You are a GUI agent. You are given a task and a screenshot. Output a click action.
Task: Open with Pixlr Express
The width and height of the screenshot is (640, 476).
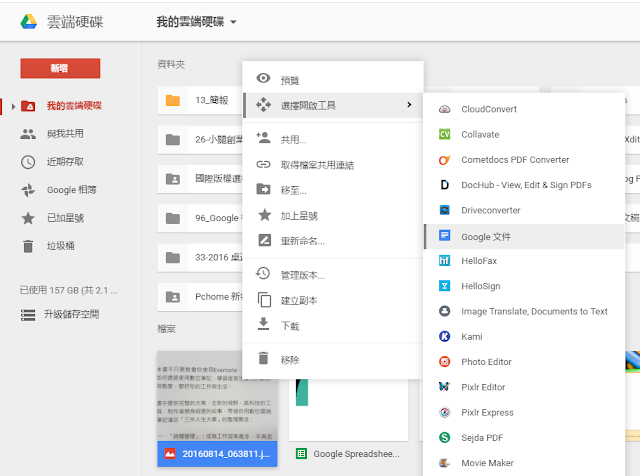point(524,412)
